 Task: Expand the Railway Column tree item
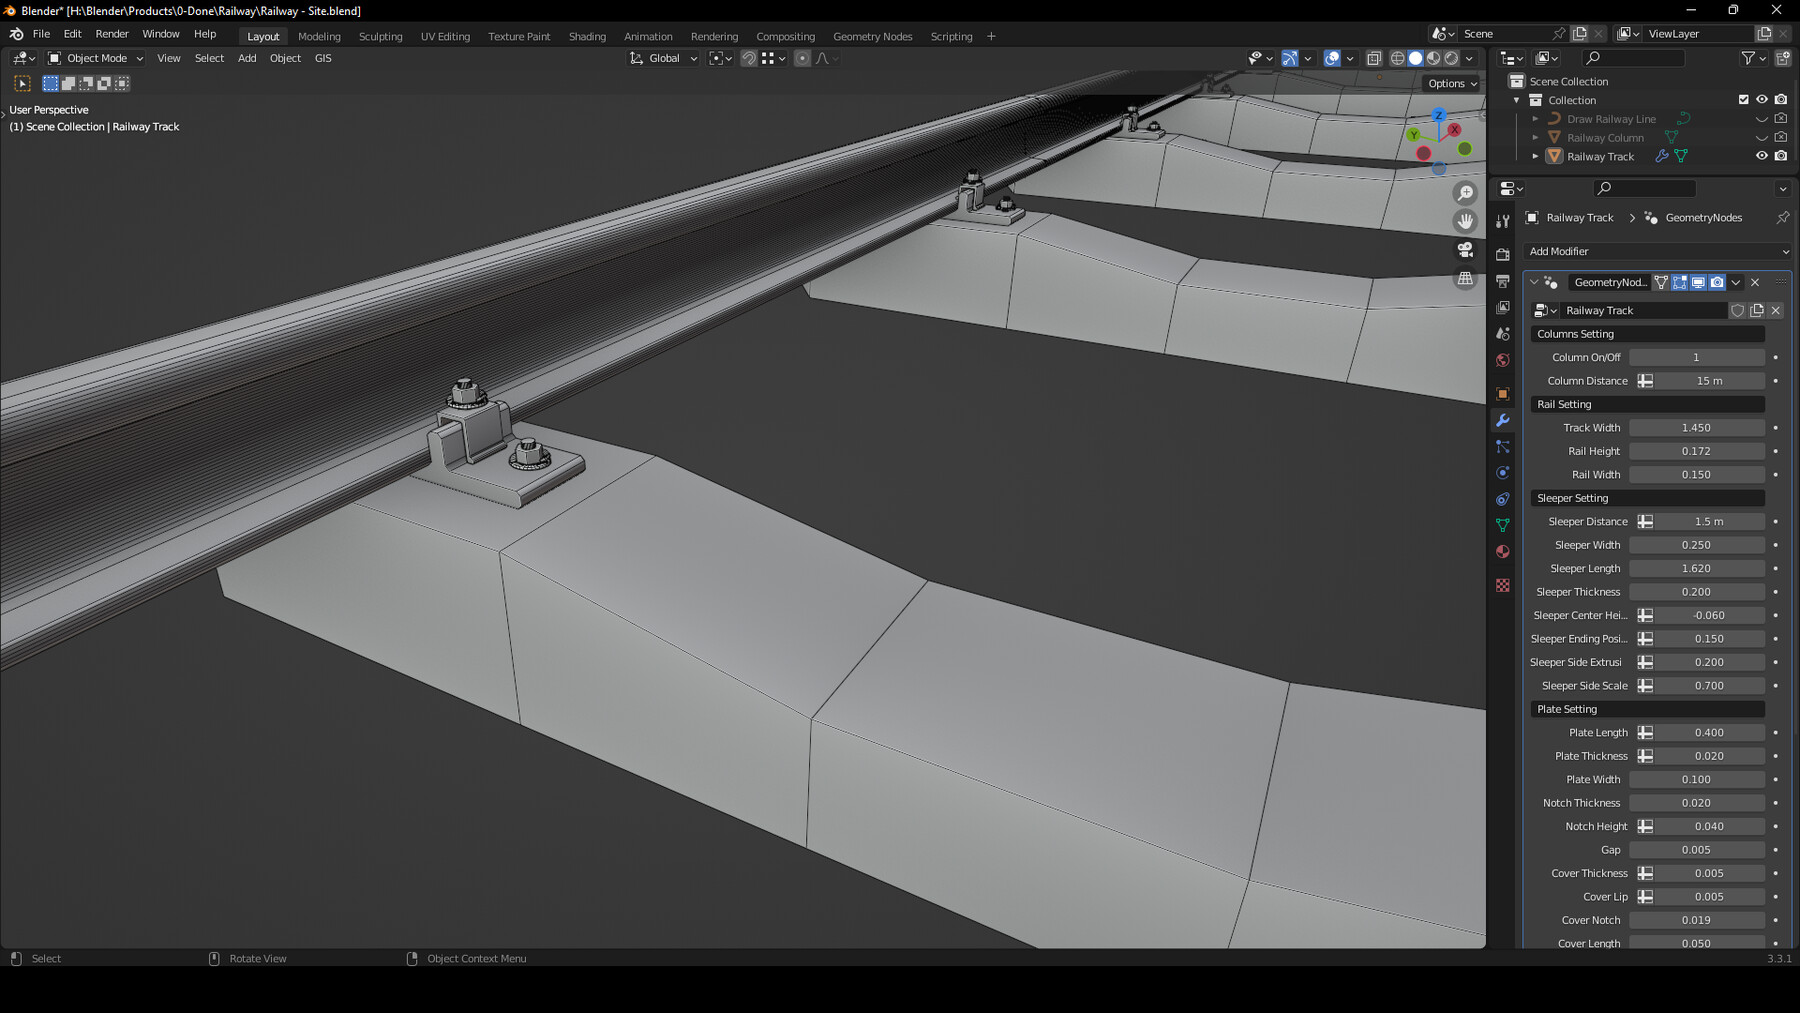point(1535,137)
